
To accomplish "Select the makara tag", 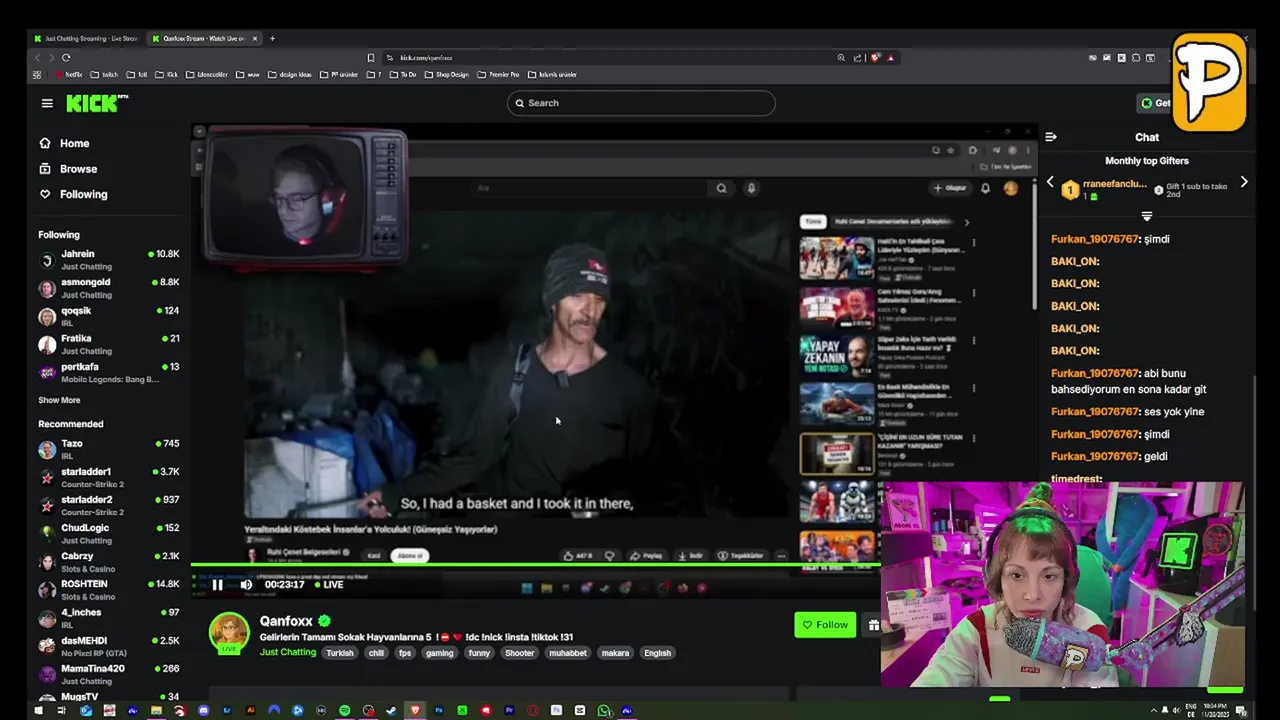I will [x=615, y=653].
